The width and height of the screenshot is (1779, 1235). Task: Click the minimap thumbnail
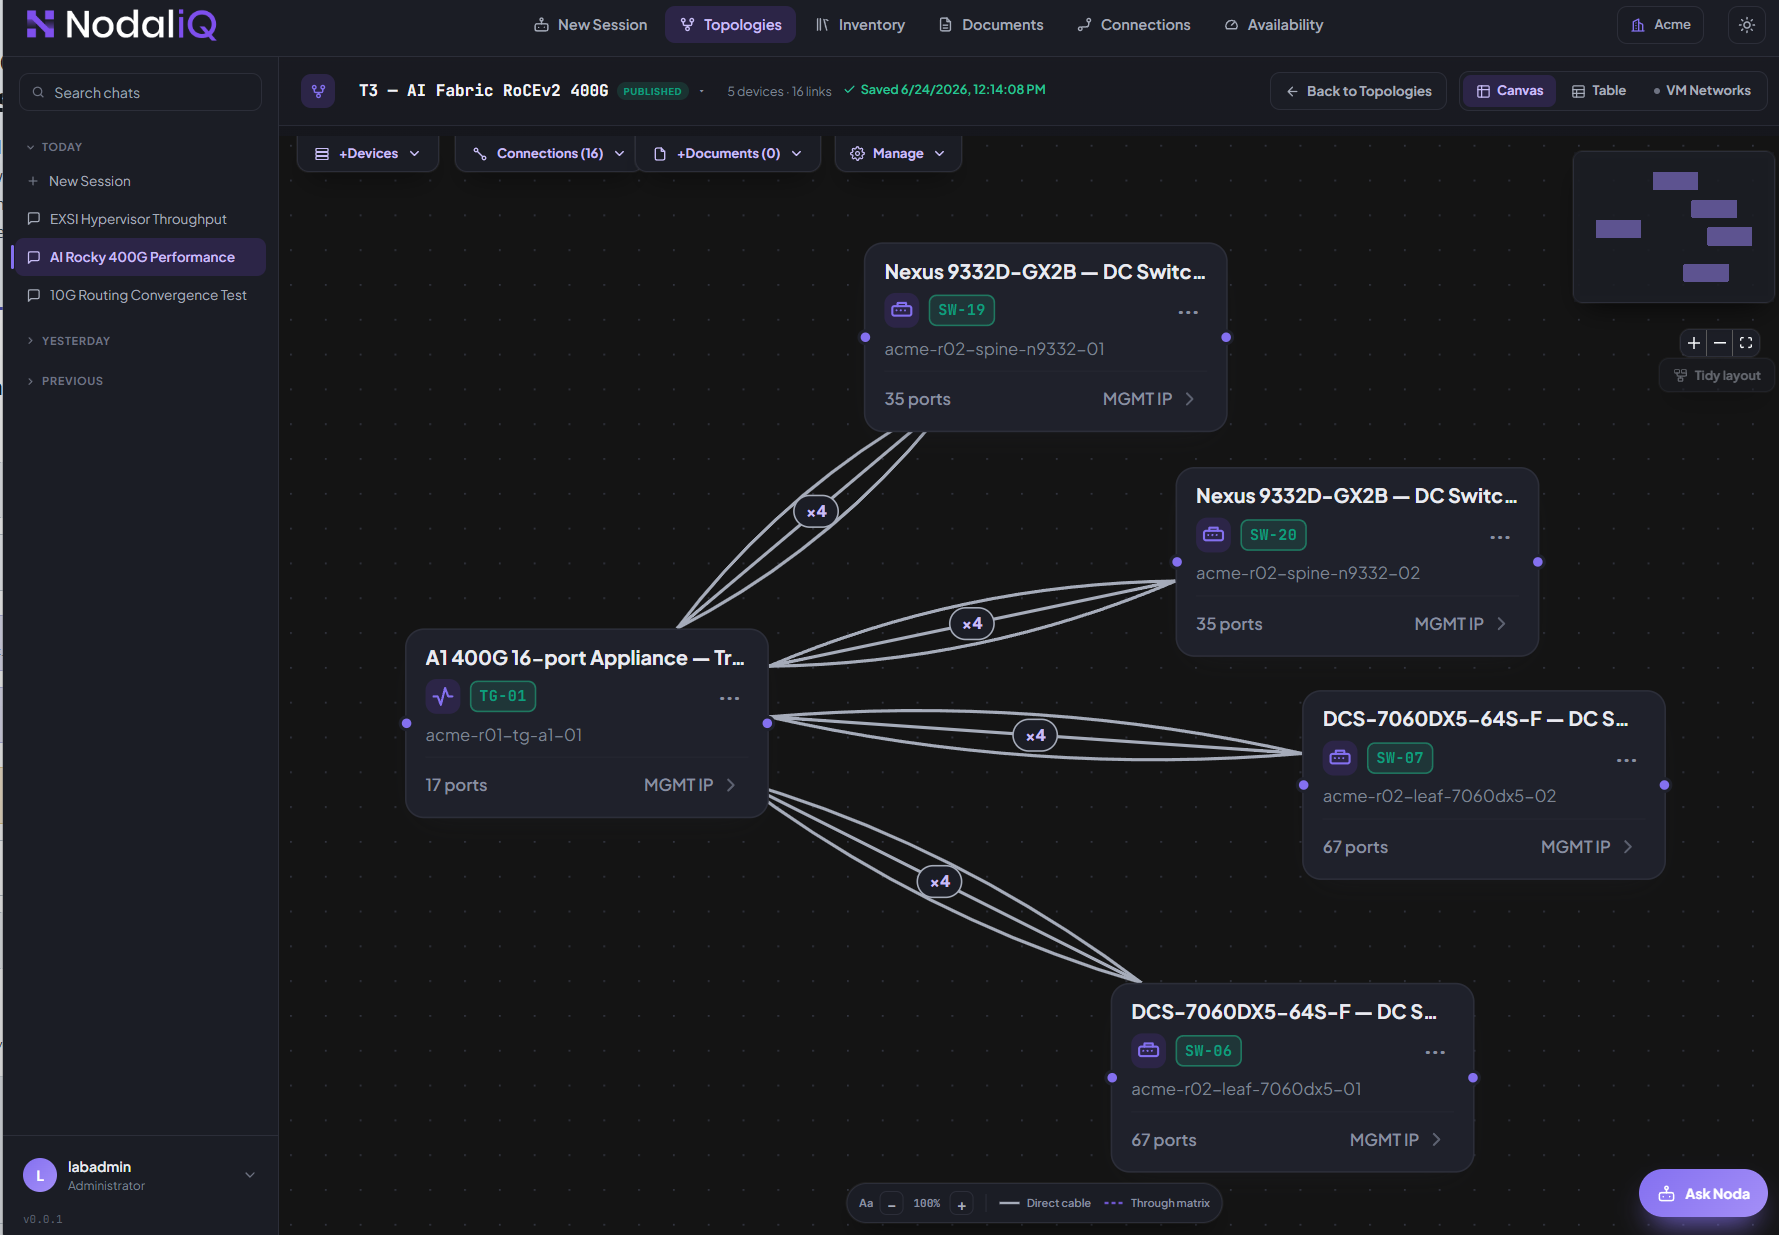1673,227
